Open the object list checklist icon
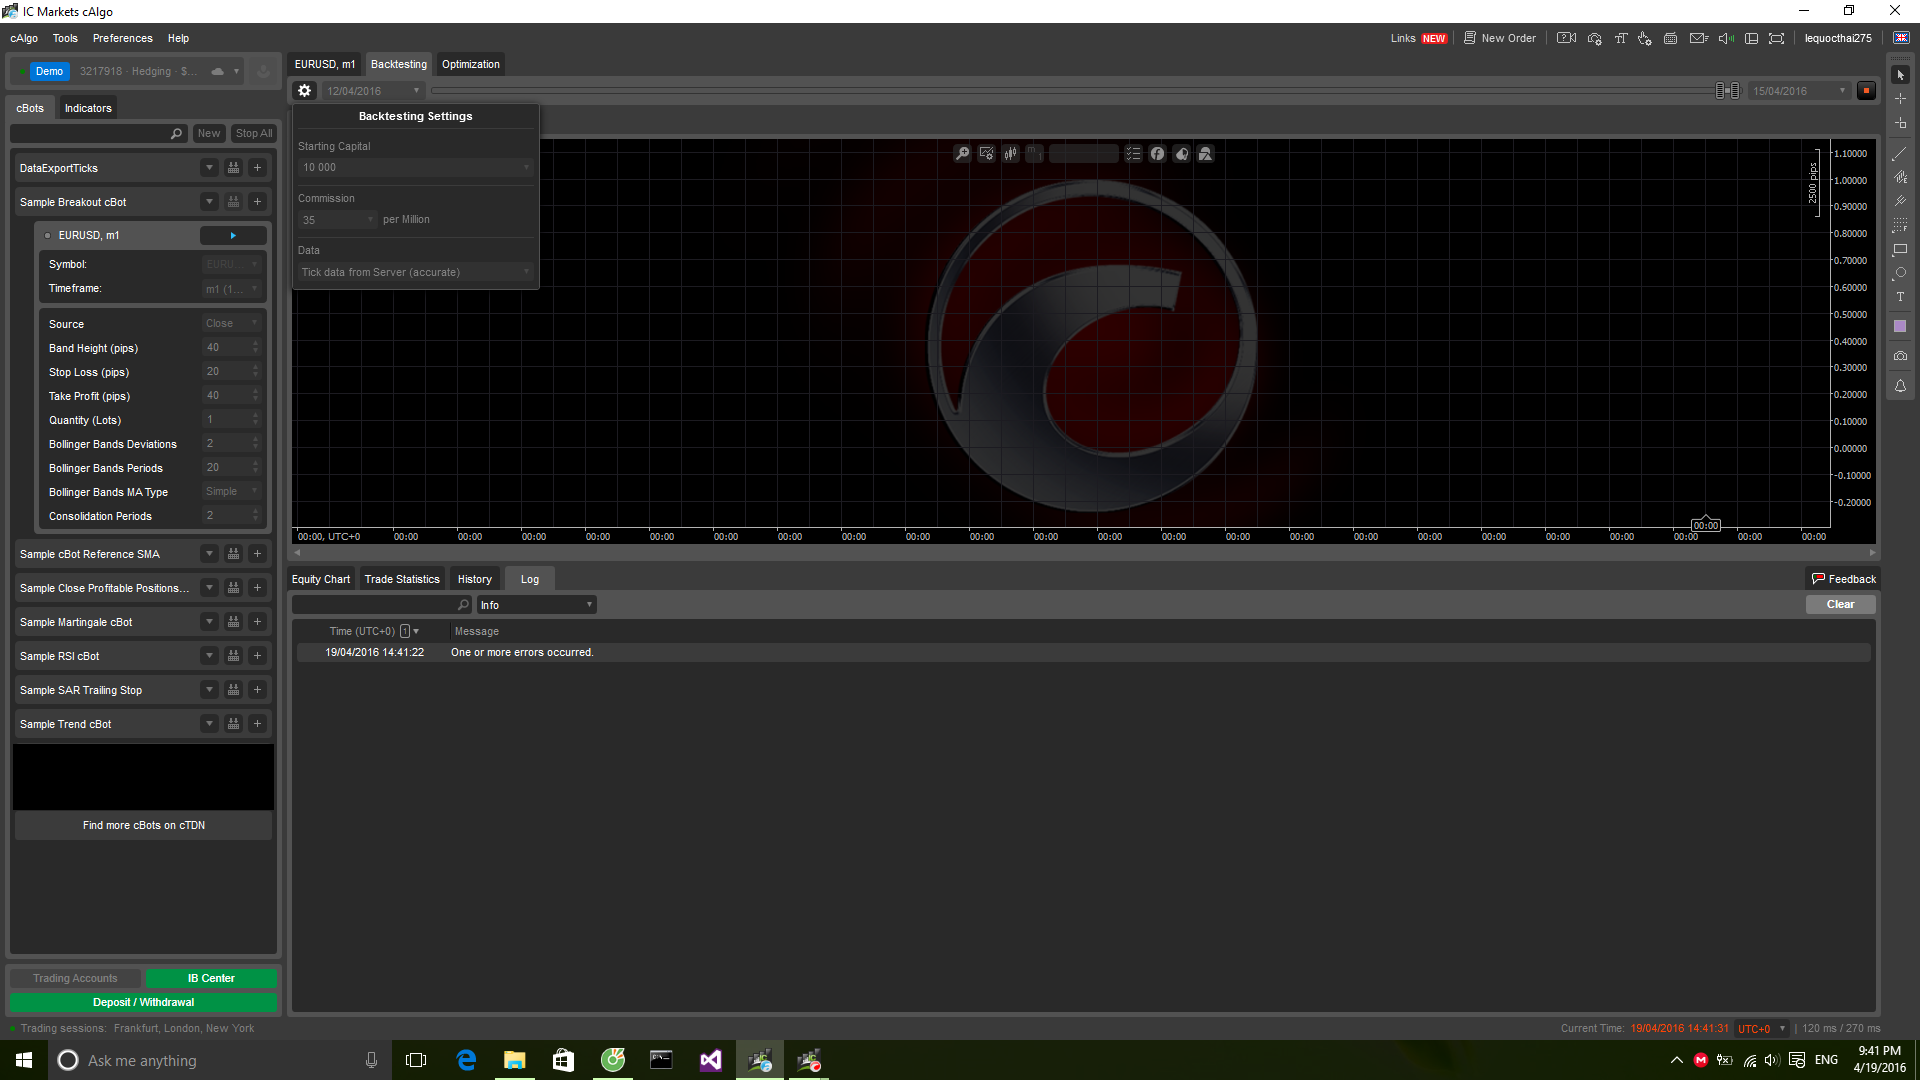The image size is (1920, 1080). (x=1133, y=154)
